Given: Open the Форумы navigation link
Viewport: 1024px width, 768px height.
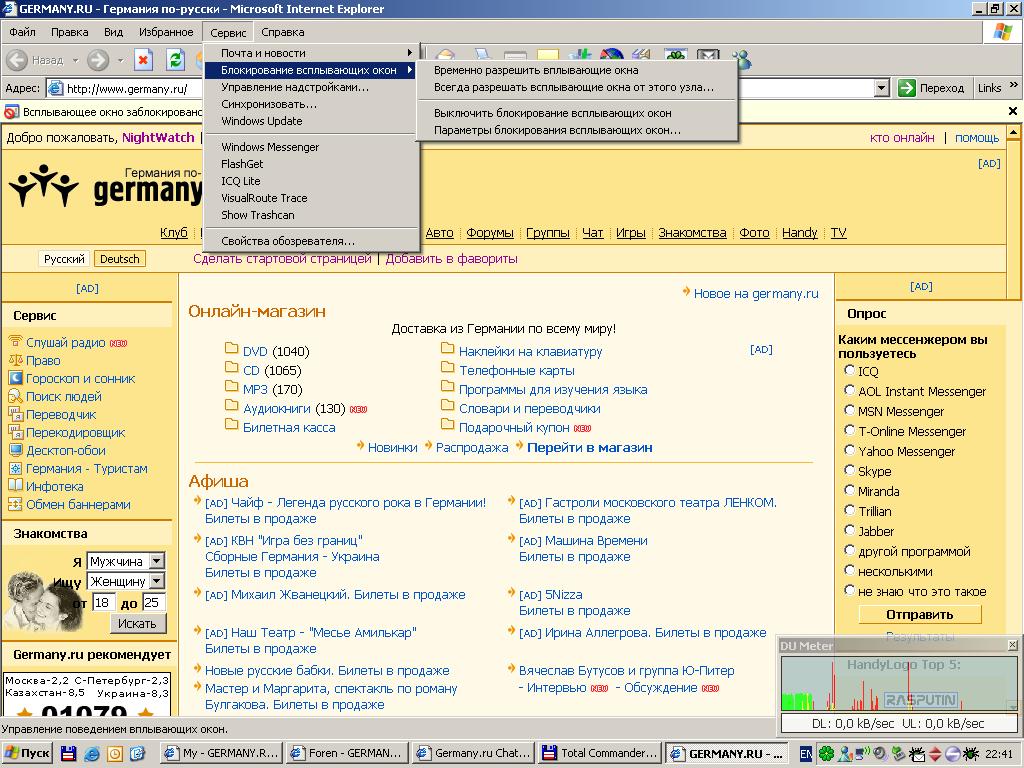Looking at the screenshot, I should (490, 232).
